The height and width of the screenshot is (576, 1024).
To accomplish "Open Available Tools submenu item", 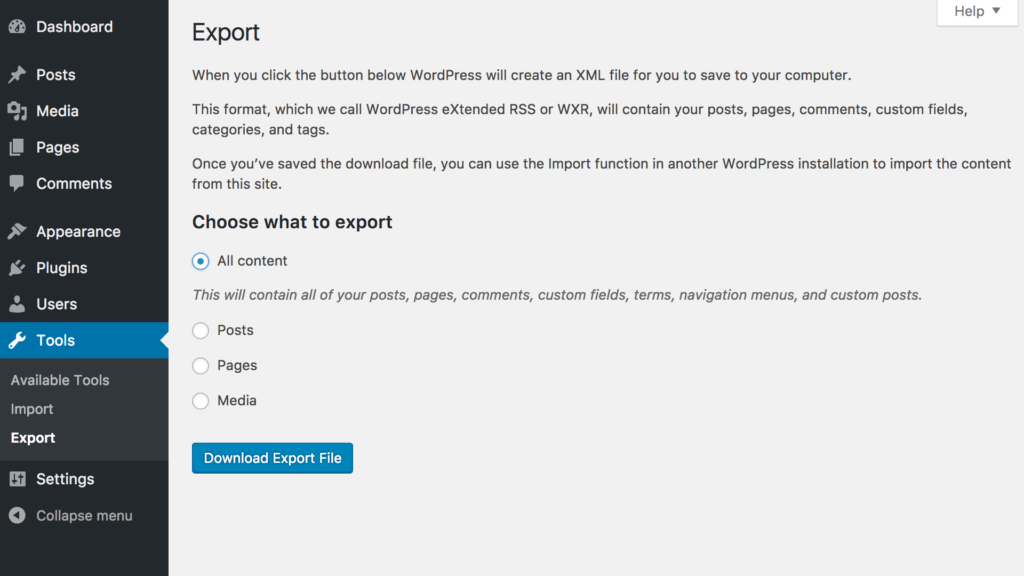I will point(60,380).
